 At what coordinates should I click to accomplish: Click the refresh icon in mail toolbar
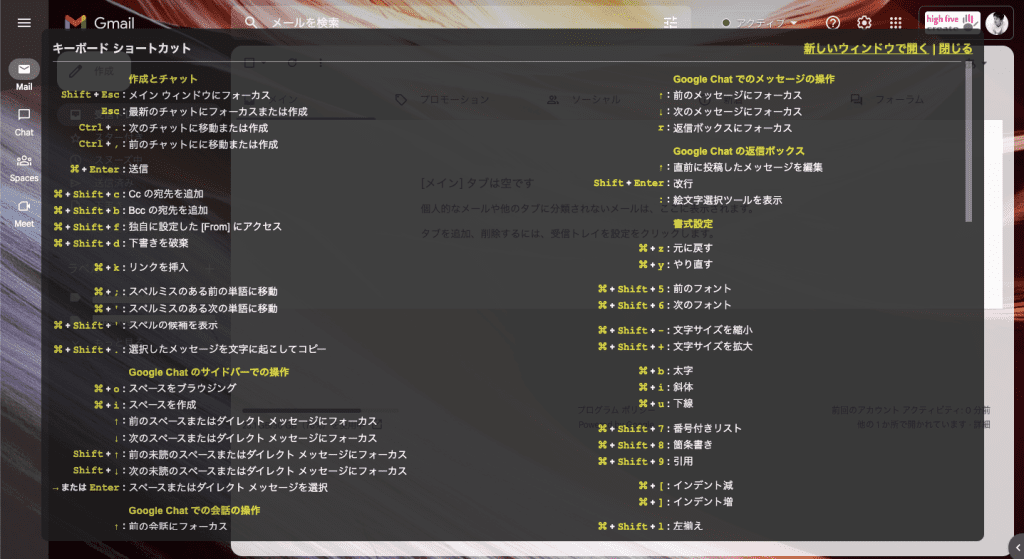pos(292,63)
